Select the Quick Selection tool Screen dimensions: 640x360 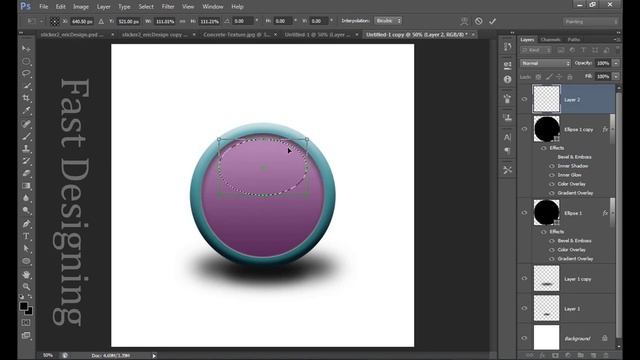(27, 86)
